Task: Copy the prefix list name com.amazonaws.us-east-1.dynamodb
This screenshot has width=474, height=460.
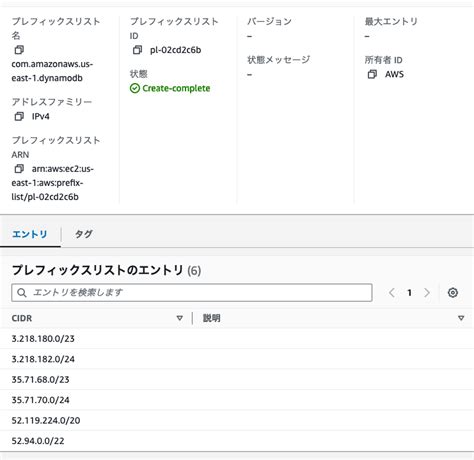Action: tap(19, 50)
